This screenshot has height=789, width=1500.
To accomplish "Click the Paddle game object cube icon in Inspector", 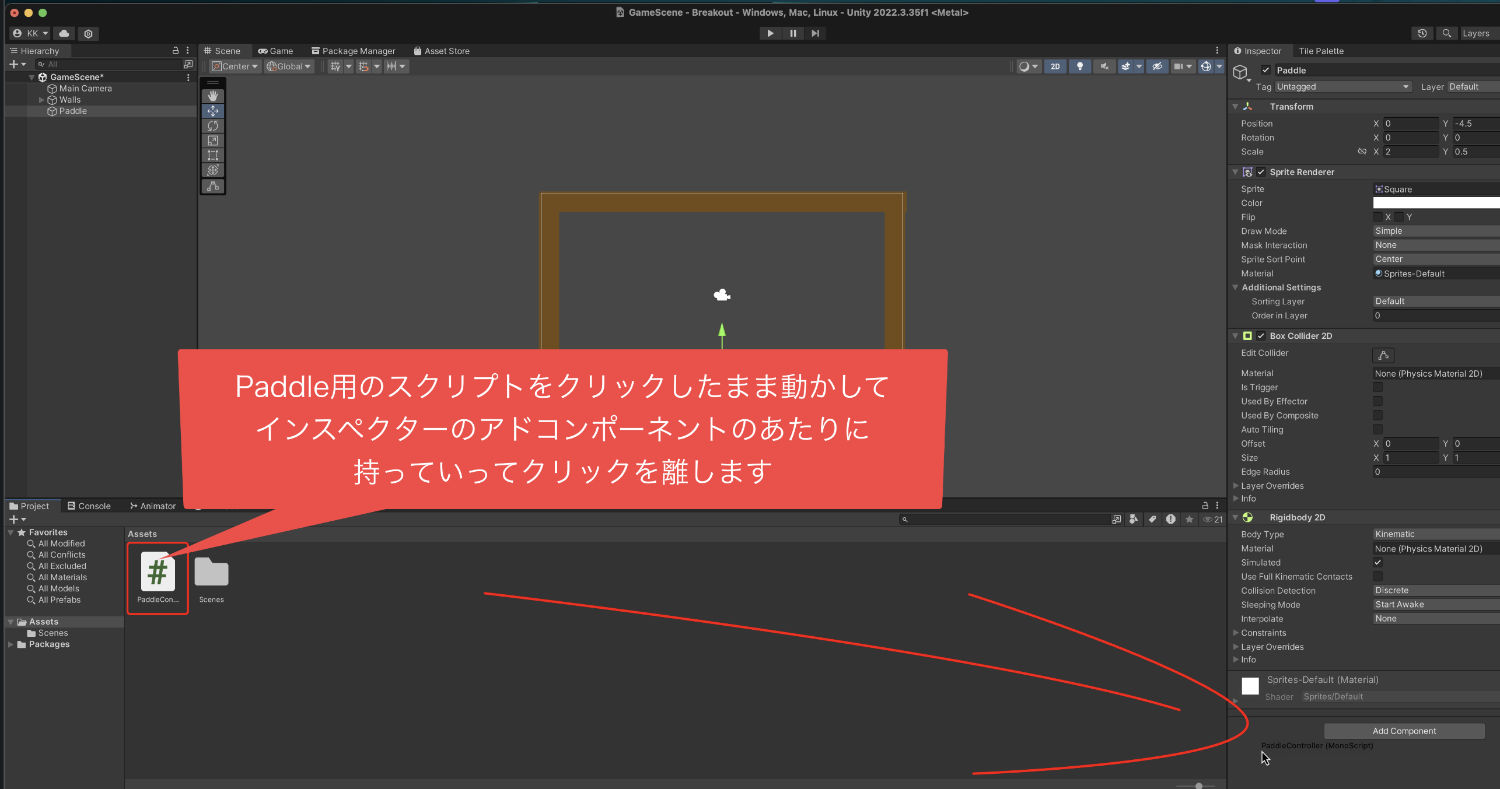I will click(x=1241, y=73).
